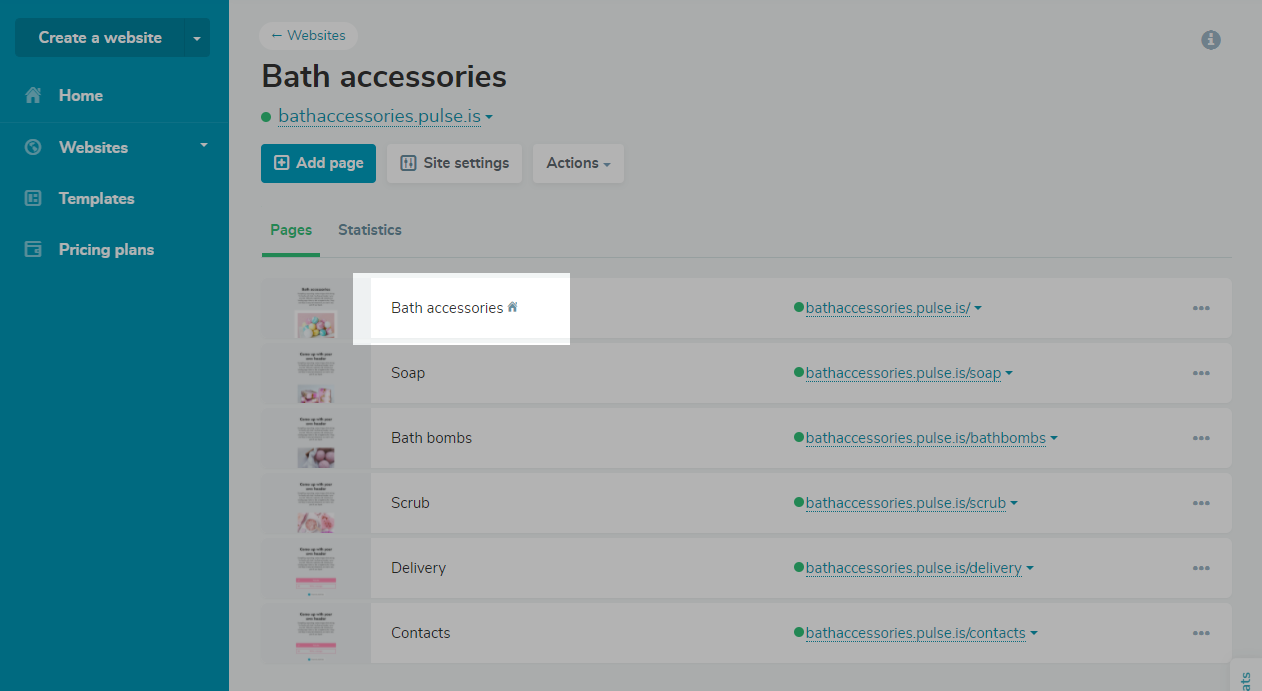This screenshot has width=1262, height=691.
Task: Click the Home icon in sidebar
Action: [x=33, y=96]
